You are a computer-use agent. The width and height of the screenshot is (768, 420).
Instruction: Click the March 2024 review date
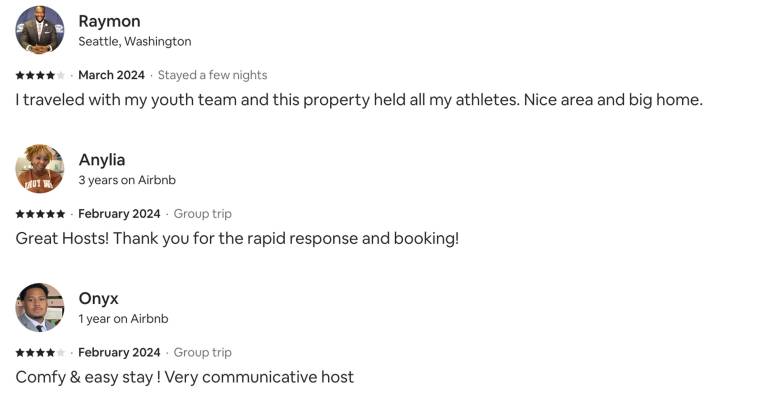[111, 75]
